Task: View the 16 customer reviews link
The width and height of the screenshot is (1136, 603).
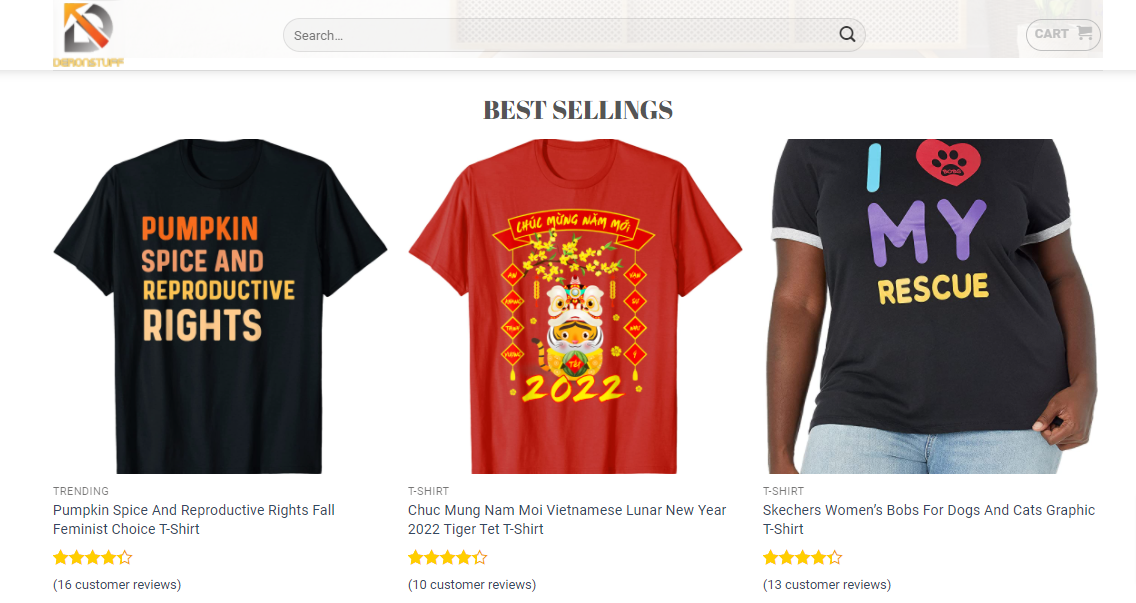Action: (117, 584)
